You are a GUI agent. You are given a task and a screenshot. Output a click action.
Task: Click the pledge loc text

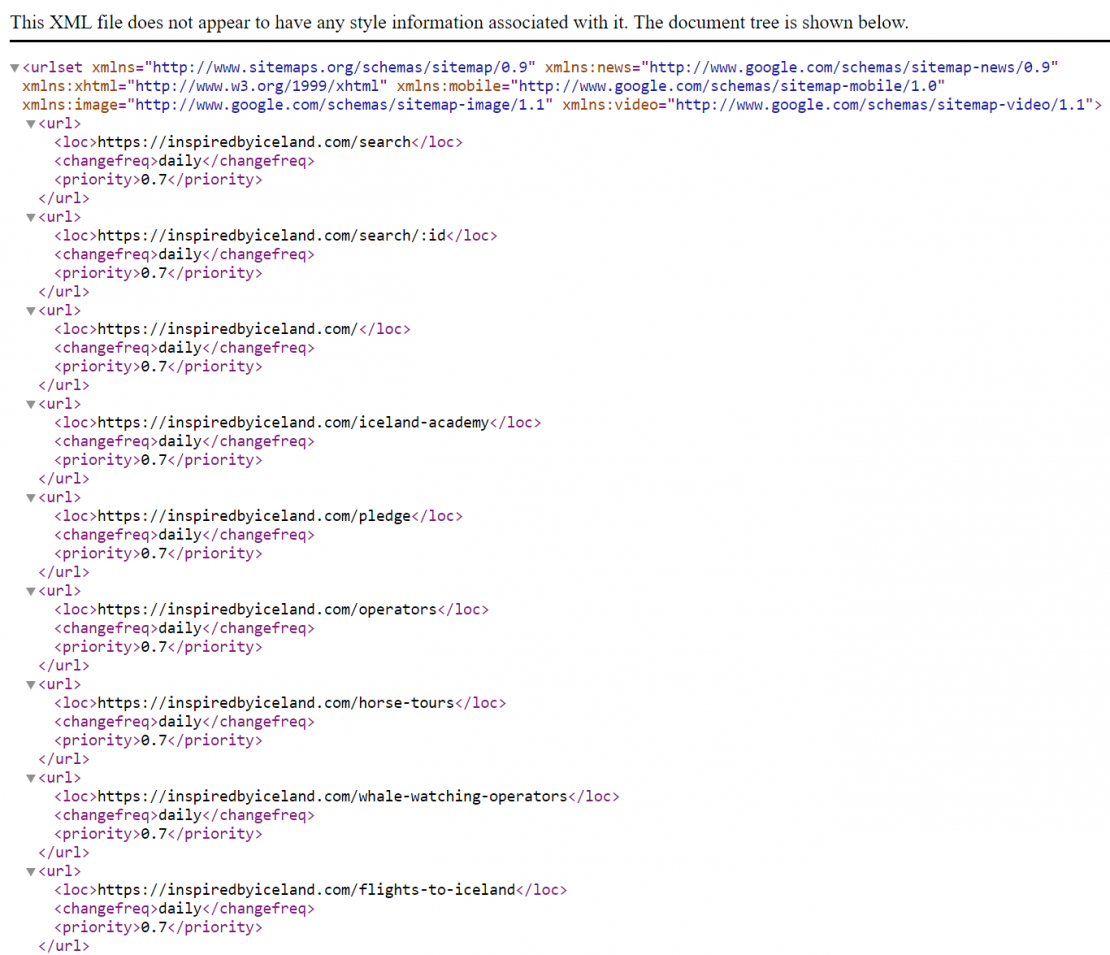coord(254,516)
